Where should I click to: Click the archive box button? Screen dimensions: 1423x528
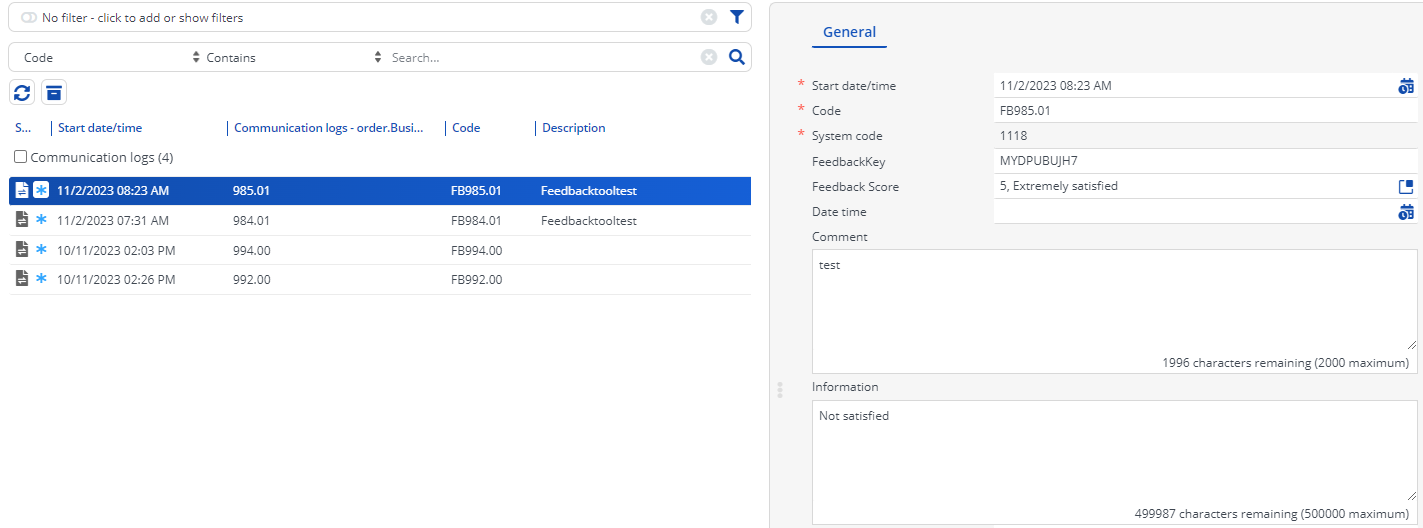pos(54,93)
